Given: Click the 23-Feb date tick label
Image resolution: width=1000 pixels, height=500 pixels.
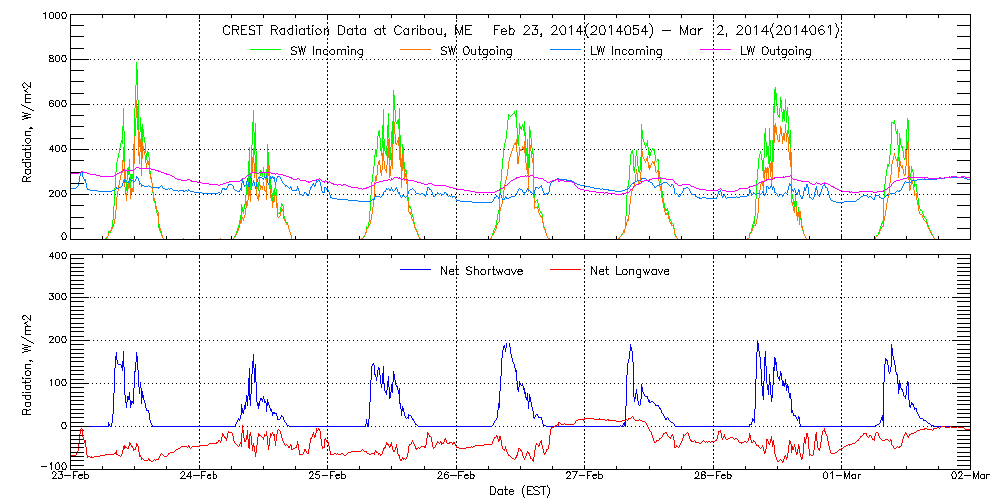Looking at the screenshot, I should coord(72,476).
